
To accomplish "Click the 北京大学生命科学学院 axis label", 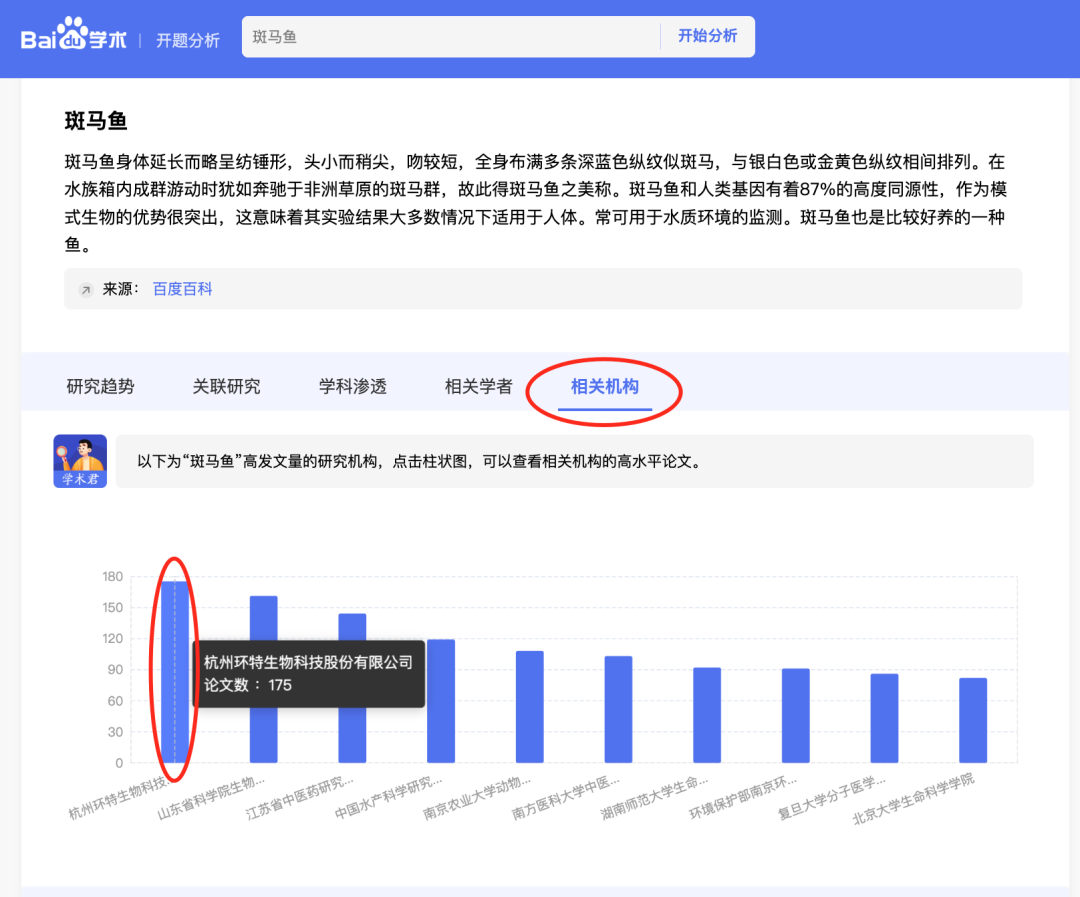I will (913, 799).
